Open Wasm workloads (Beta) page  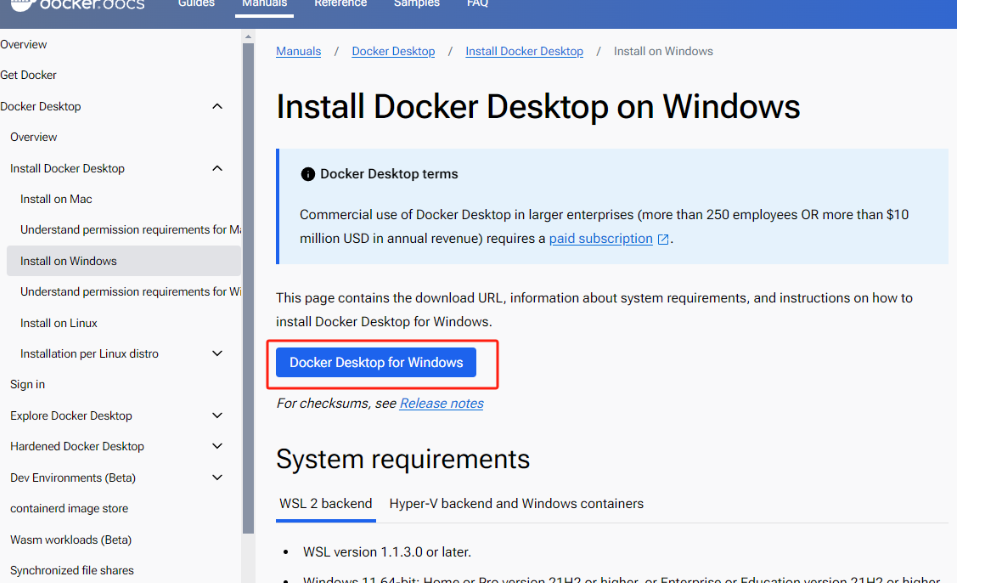(x=70, y=540)
